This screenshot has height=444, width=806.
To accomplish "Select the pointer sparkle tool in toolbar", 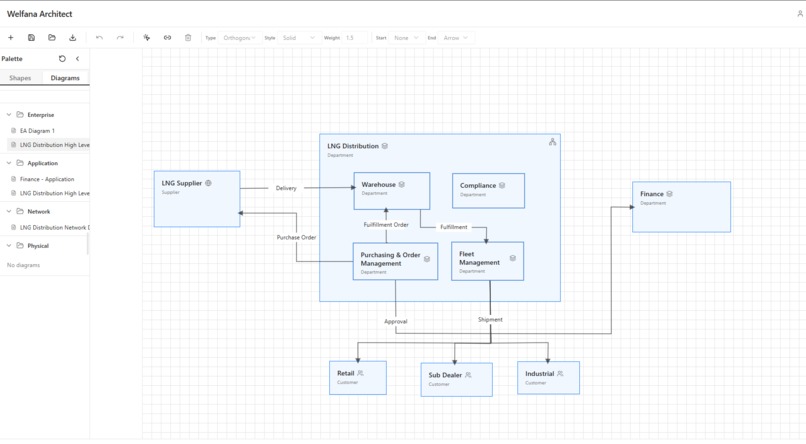I will click(146, 38).
